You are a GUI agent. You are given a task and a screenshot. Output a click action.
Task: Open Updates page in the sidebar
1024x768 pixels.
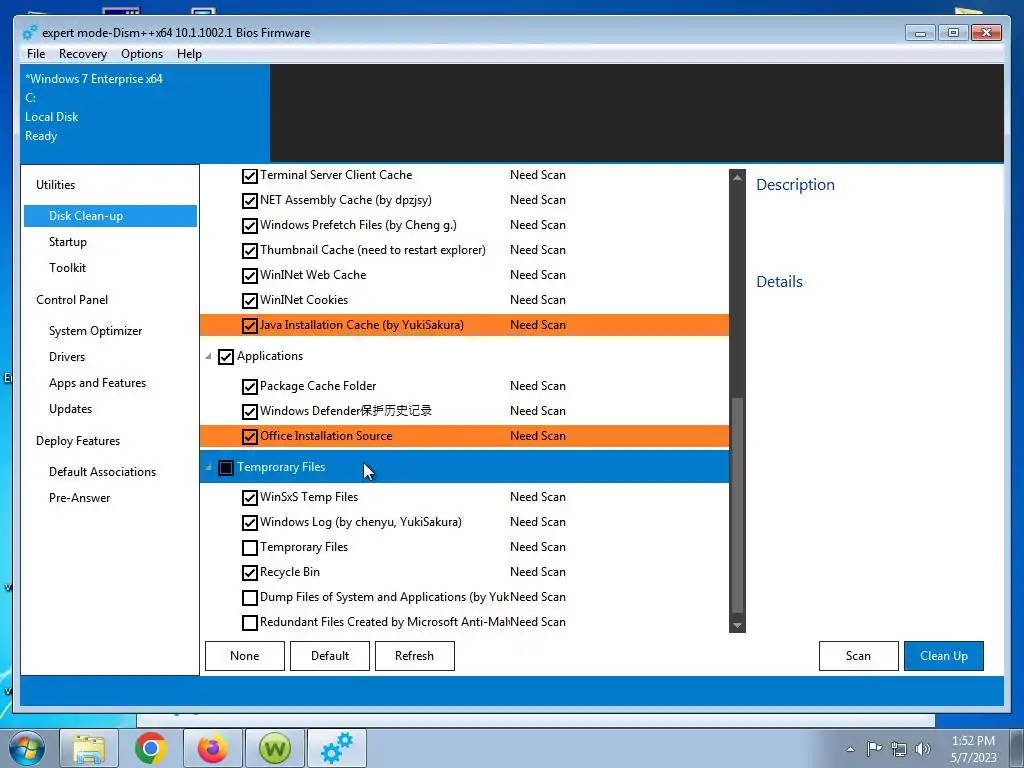pyautogui.click(x=71, y=409)
